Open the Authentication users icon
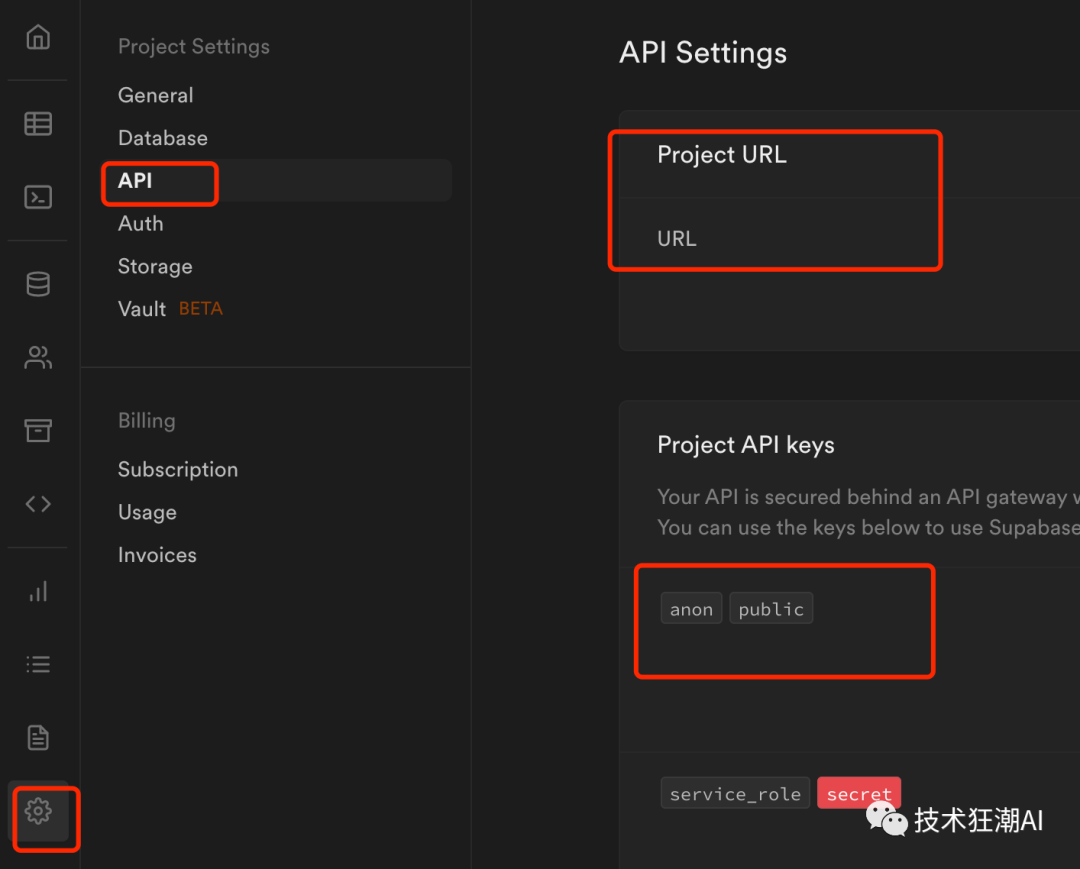1080x869 pixels. tap(38, 358)
